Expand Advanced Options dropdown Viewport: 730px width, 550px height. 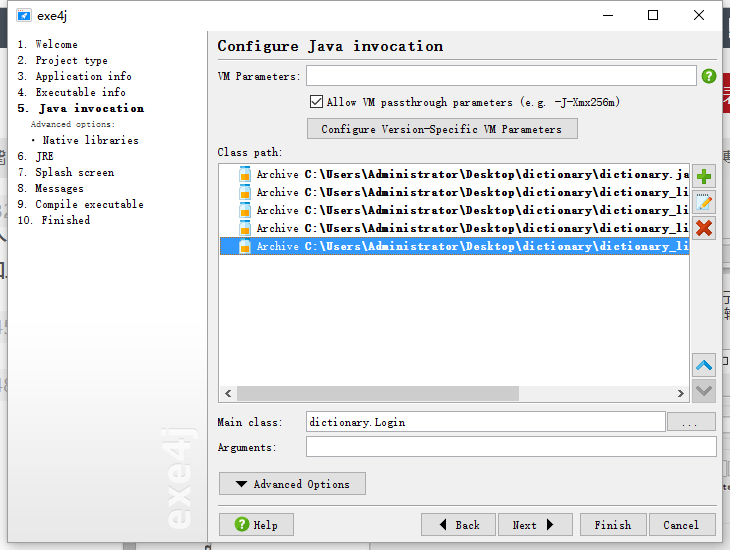[292, 484]
